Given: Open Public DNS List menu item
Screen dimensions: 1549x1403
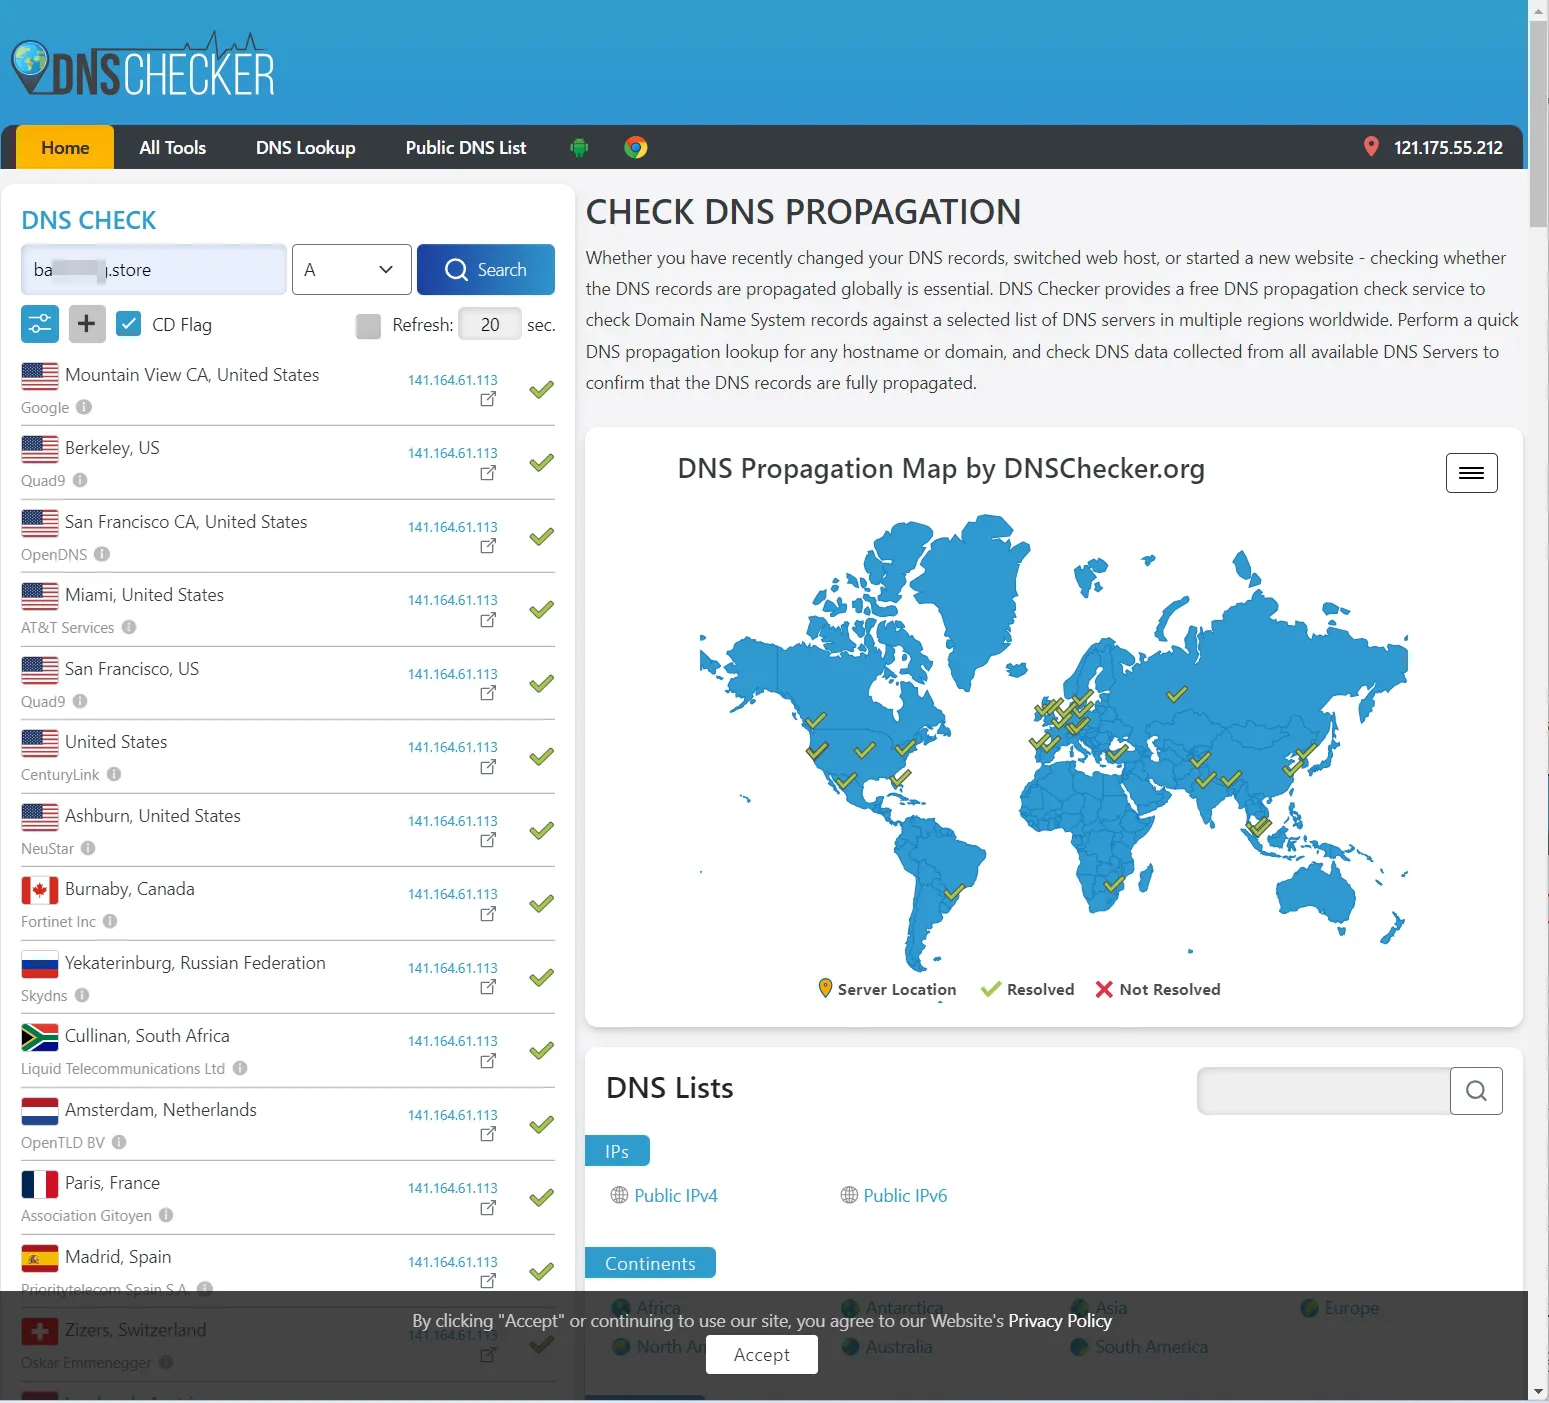Looking at the screenshot, I should [466, 148].
